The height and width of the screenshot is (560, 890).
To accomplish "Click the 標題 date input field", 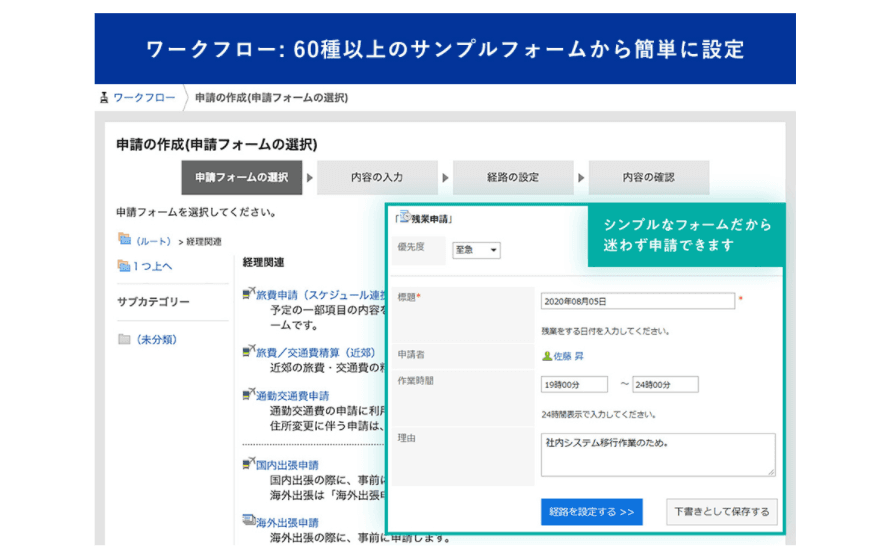I will 637,301.
